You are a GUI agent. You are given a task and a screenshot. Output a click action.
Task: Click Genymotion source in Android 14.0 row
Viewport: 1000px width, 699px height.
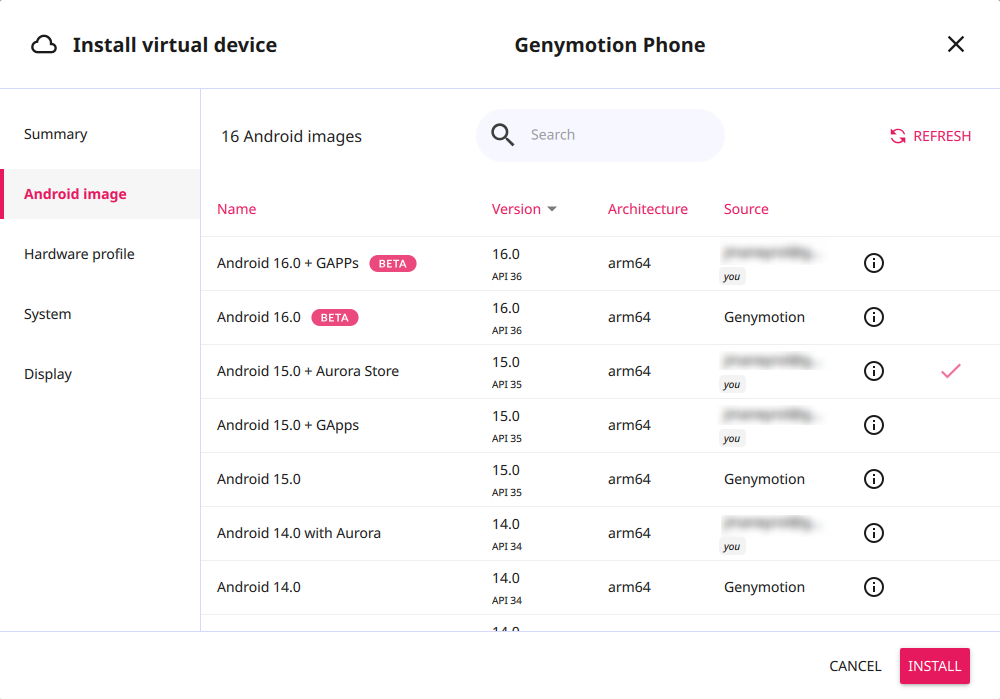764,587
